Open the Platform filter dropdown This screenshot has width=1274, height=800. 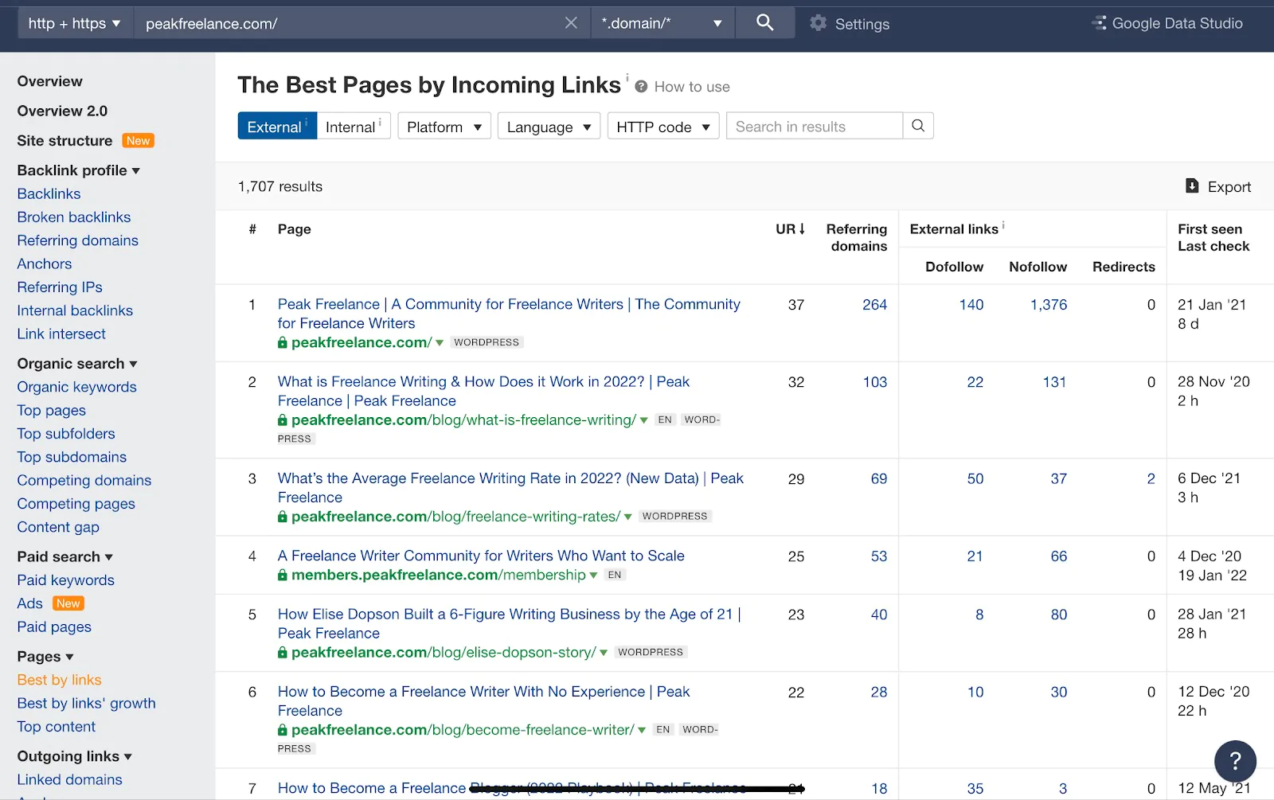(x=444, y=126)
